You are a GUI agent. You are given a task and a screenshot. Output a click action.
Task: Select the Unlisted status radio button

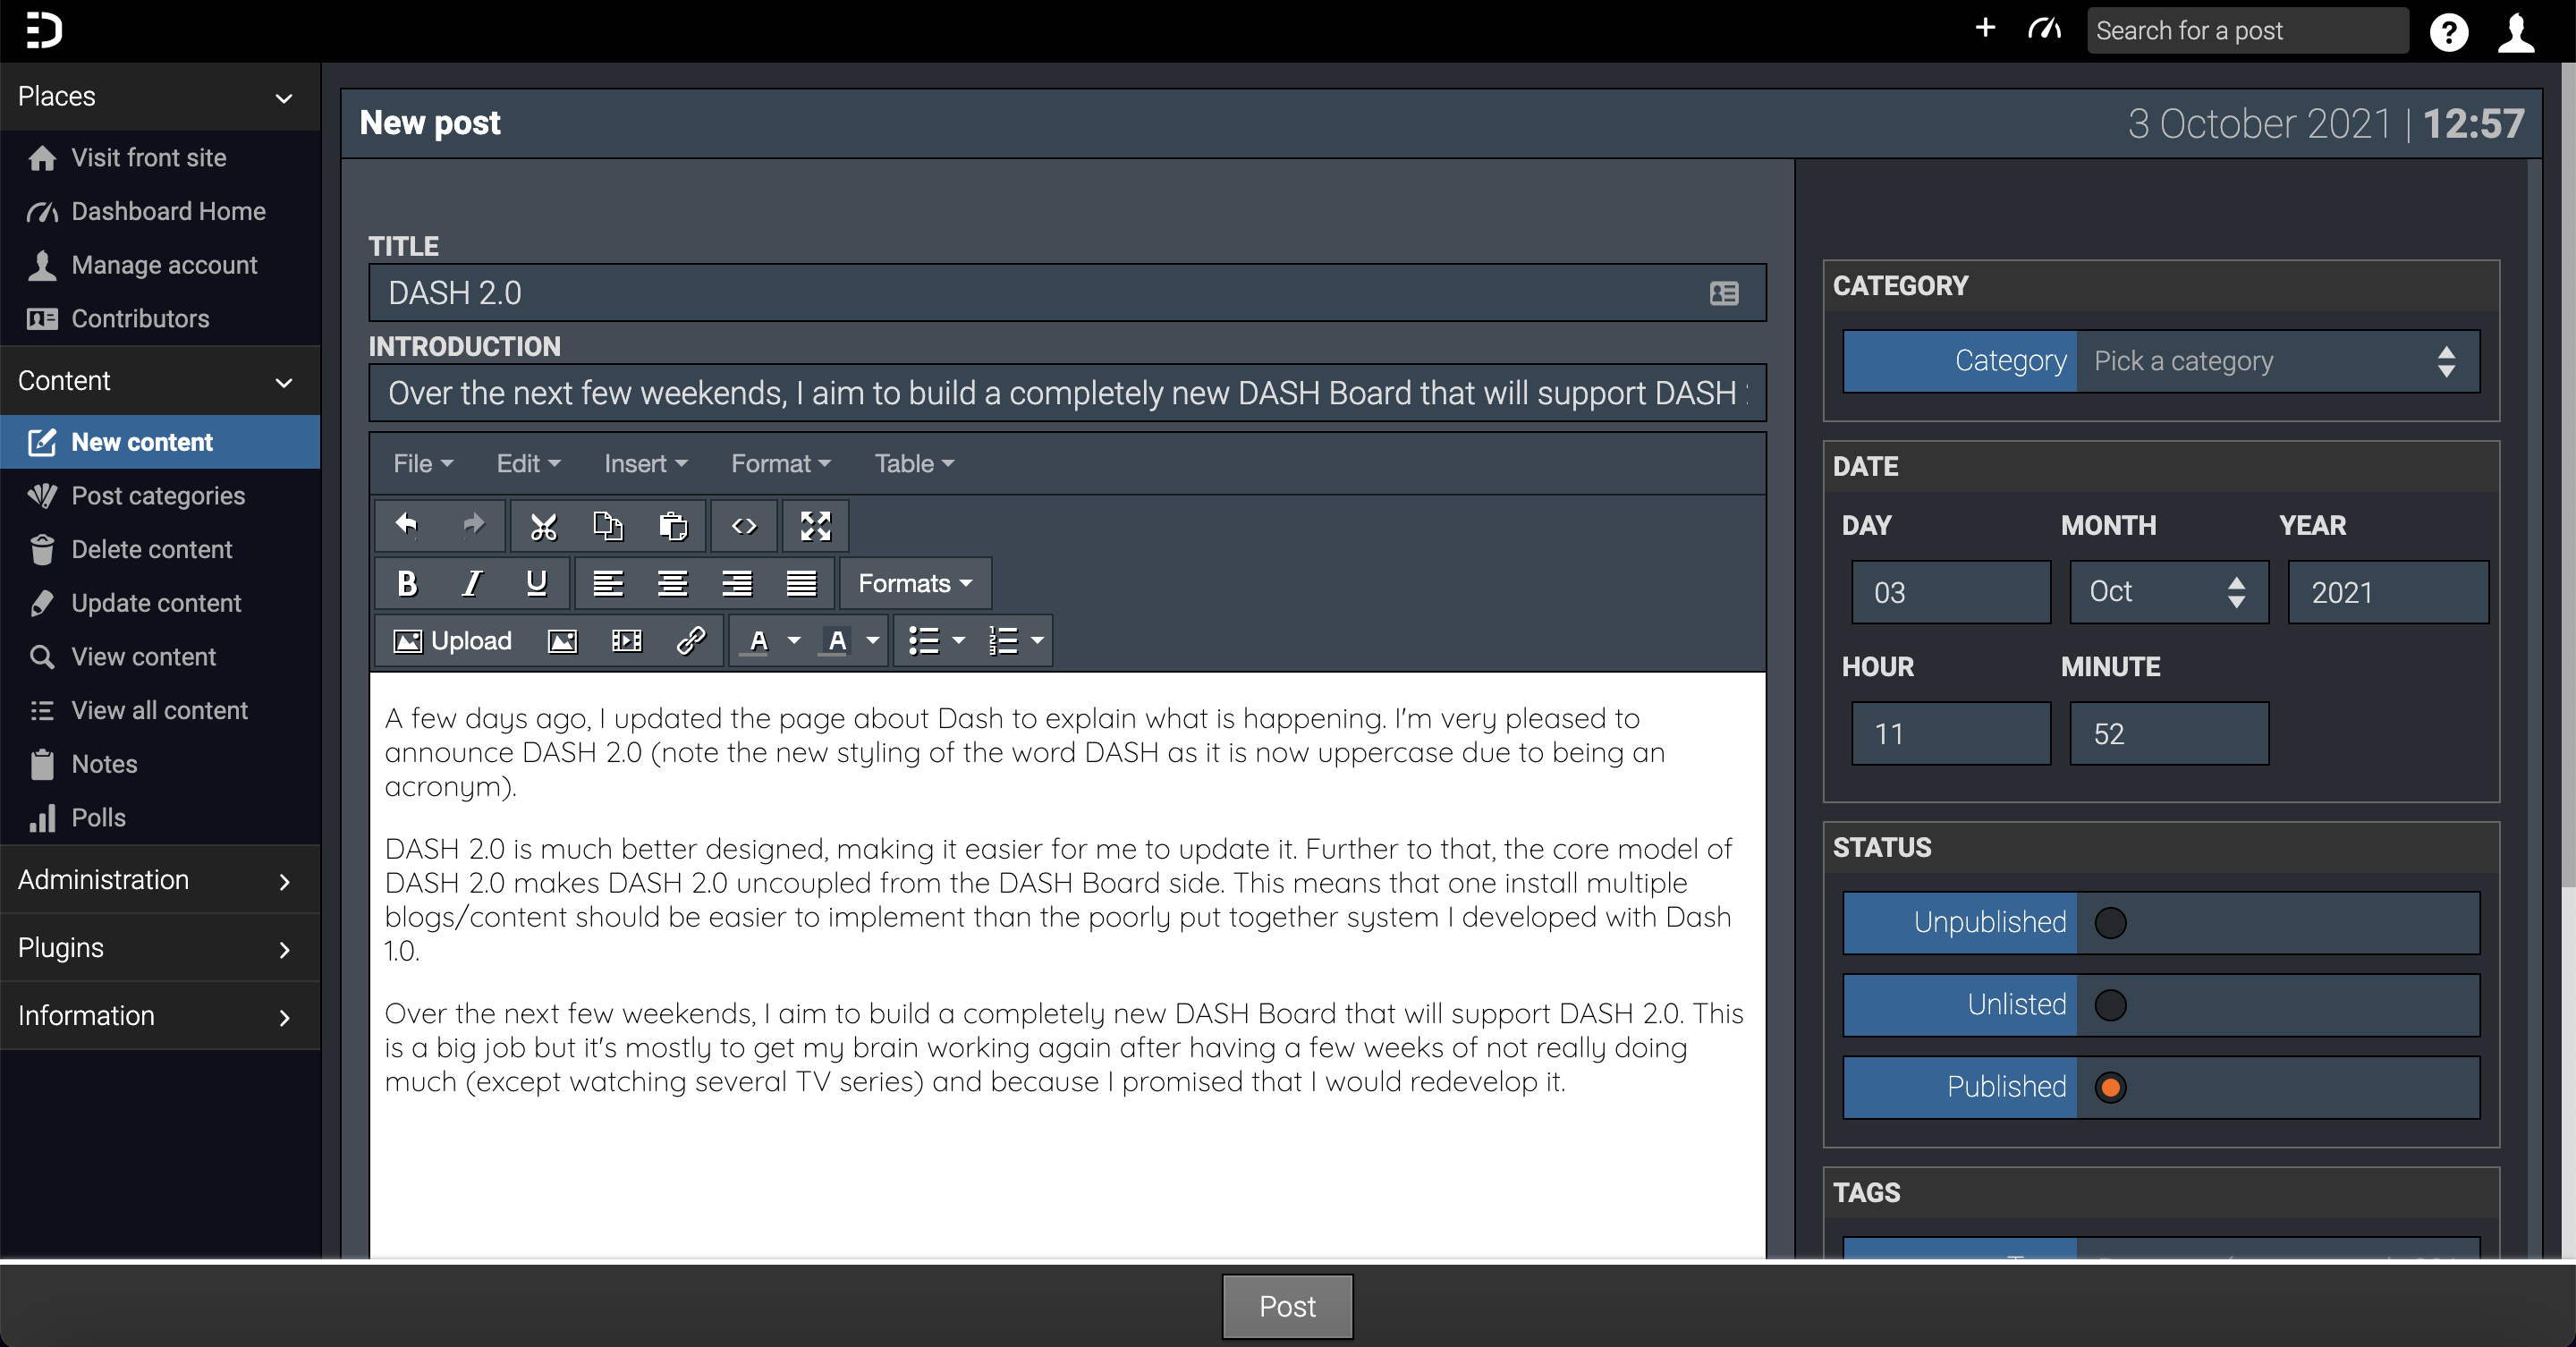pos(2112,1006)
